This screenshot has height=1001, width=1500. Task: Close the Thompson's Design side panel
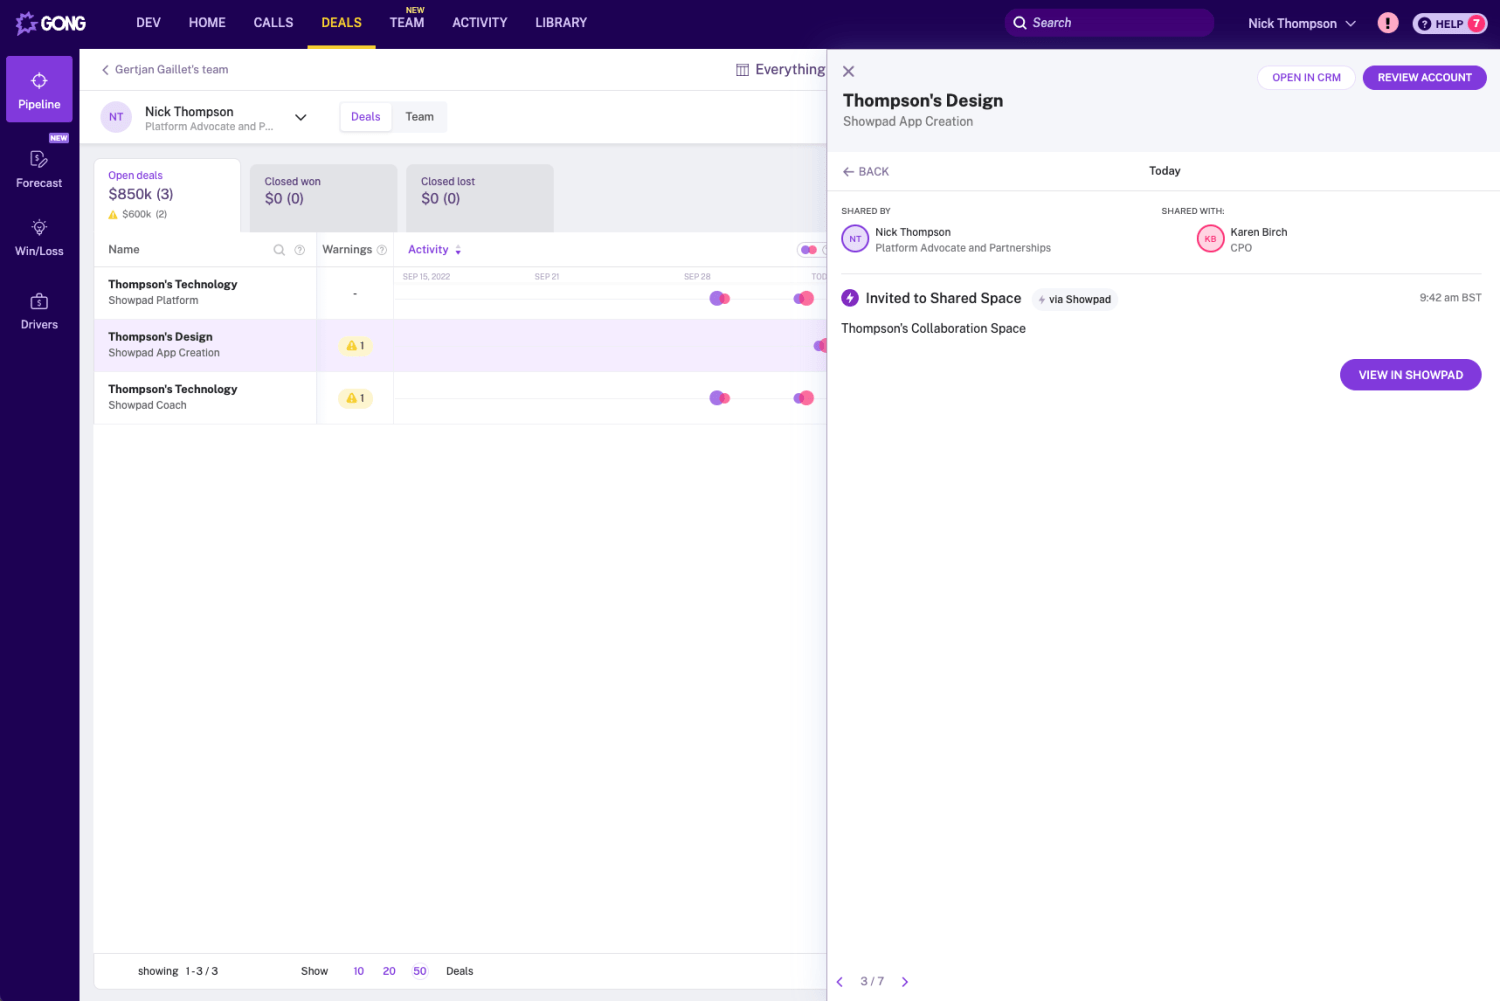point(848,72)
